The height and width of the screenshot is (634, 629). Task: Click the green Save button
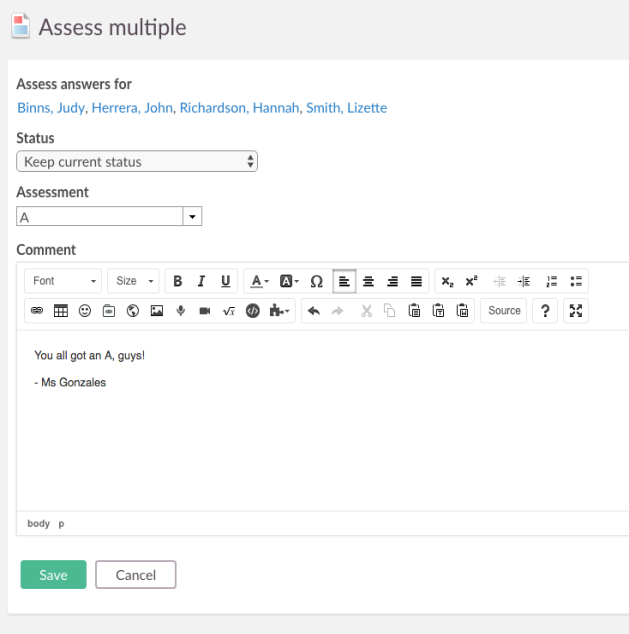point(53,575)
